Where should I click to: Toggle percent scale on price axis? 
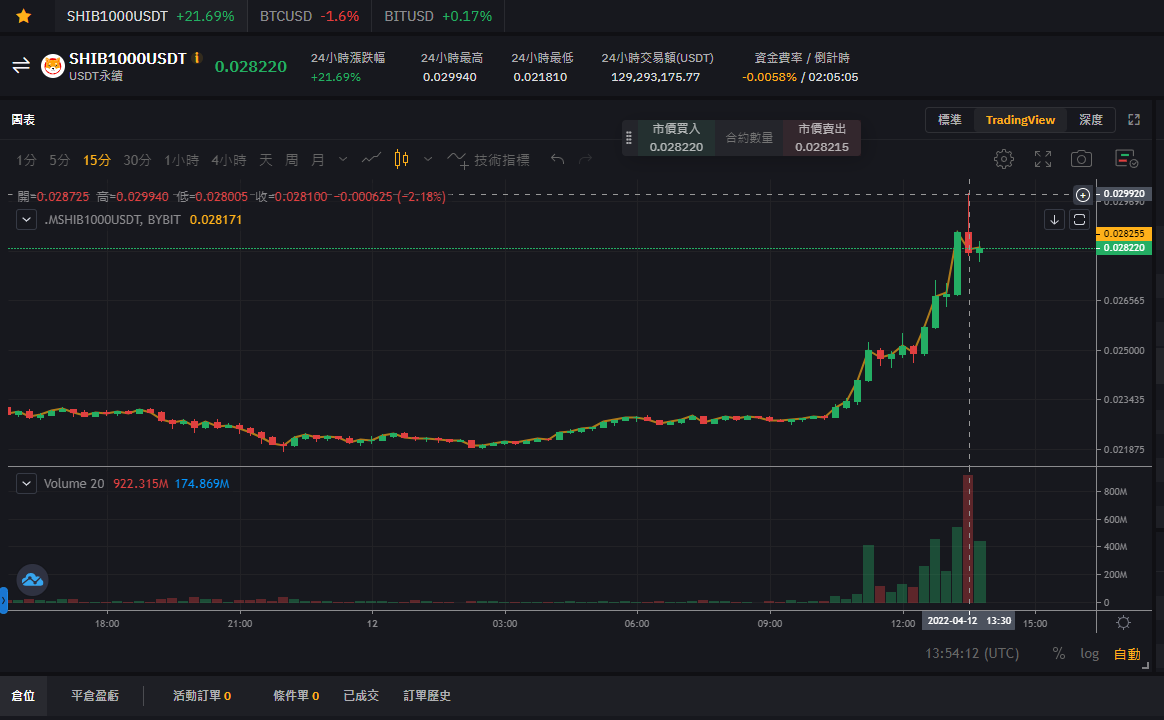(1059, 653)
